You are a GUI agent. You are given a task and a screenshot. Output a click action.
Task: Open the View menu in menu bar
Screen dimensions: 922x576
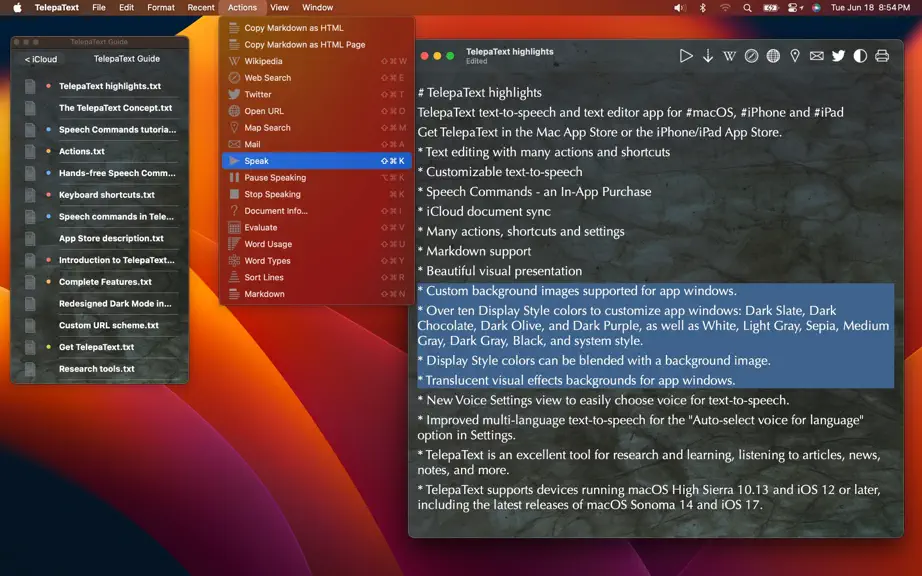coord(279,8)
